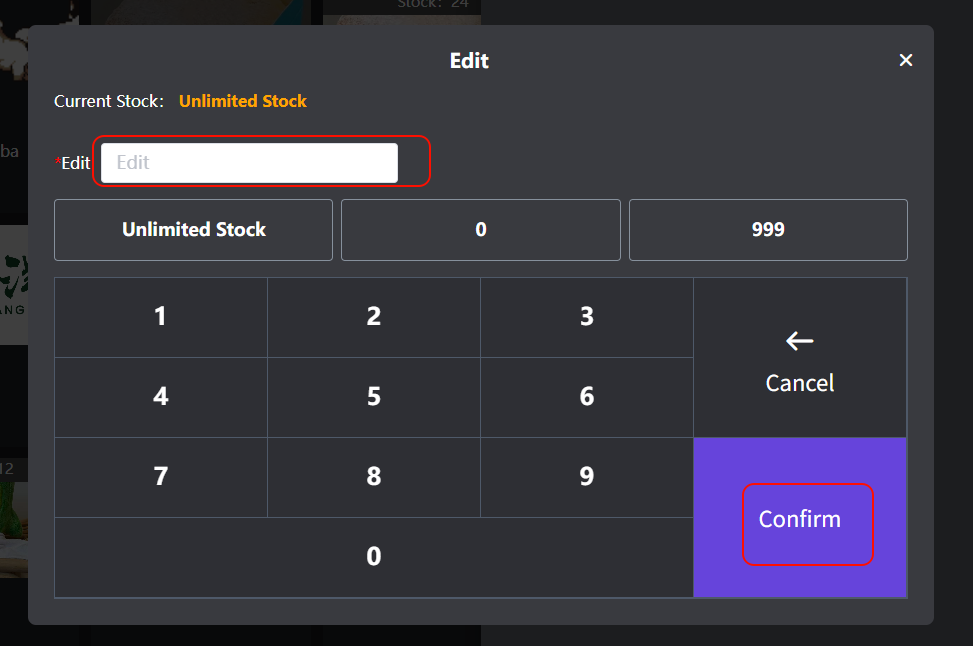Tap number 9 on keypad
Image resolution: width=973 pixels, height=646 pixels.
click(x=587, y=477)
